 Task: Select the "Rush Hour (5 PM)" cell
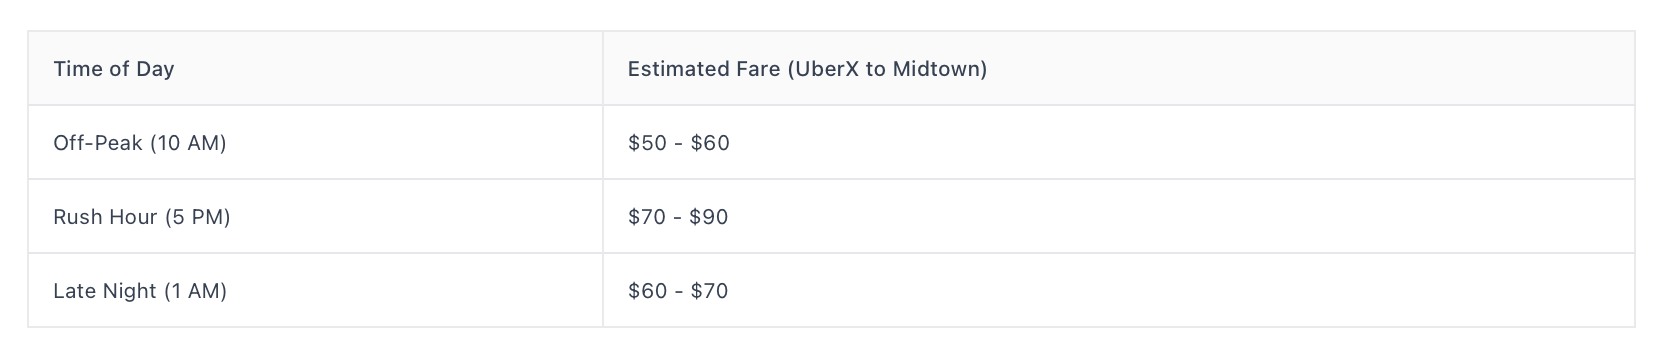tap(315, 216)
